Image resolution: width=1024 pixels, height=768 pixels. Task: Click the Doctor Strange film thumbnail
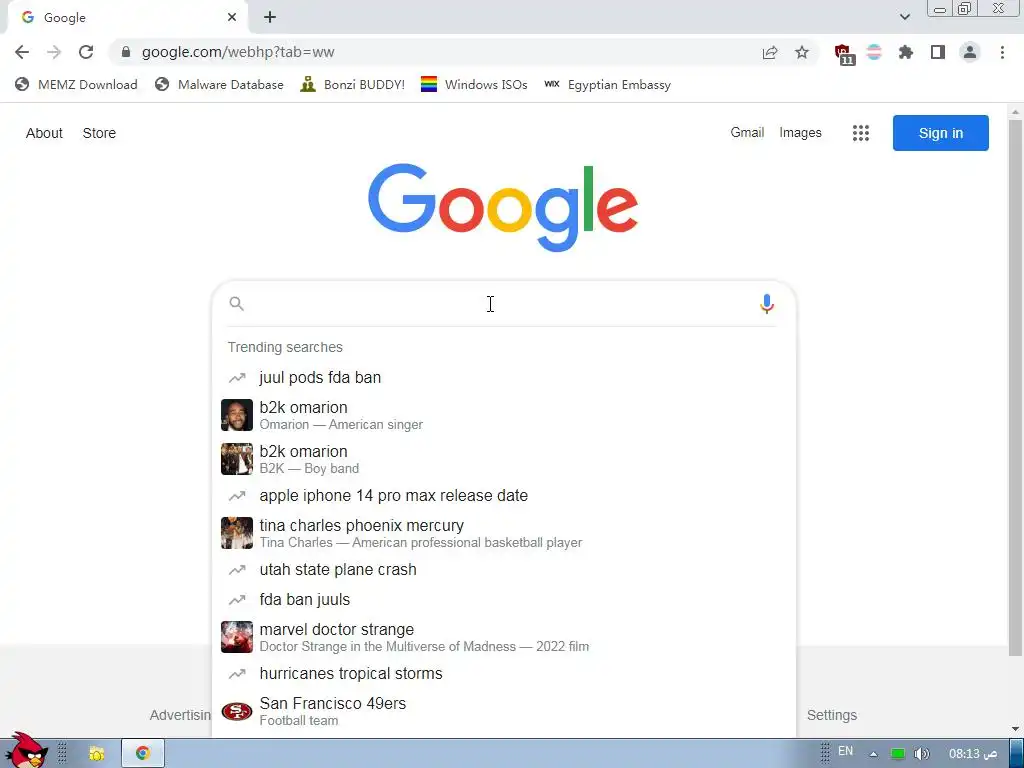[x=236, y=637]
